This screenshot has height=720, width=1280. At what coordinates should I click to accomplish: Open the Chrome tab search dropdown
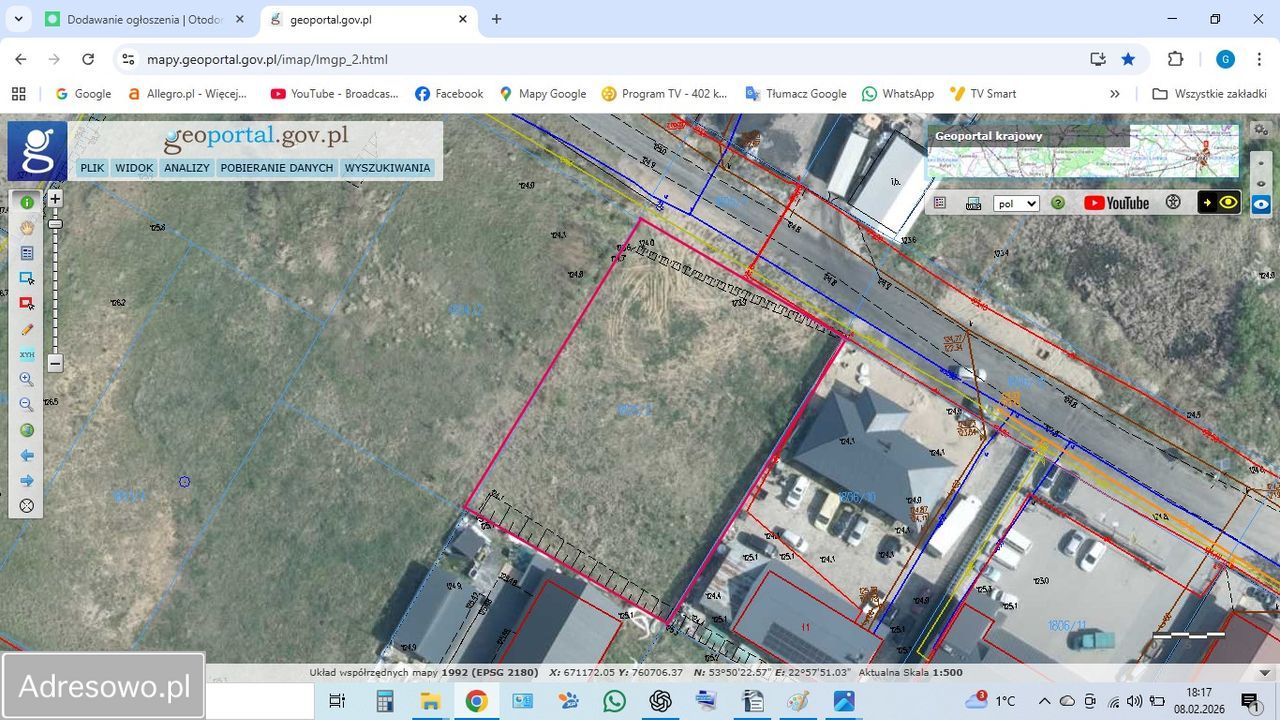tap(18, 19)
